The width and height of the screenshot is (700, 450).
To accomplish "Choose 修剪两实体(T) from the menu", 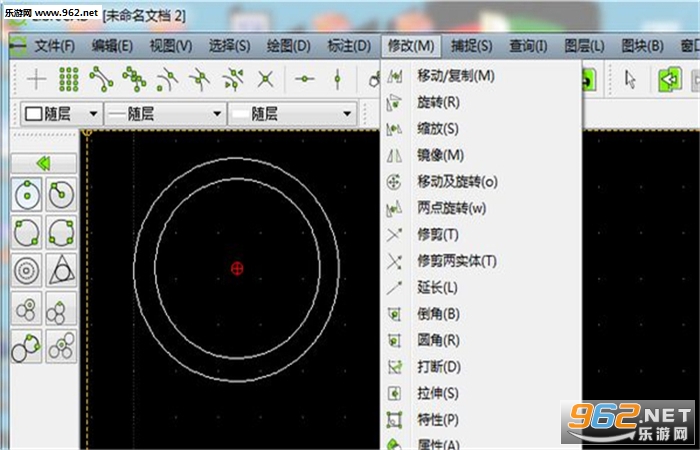I will tap(481, 261).
